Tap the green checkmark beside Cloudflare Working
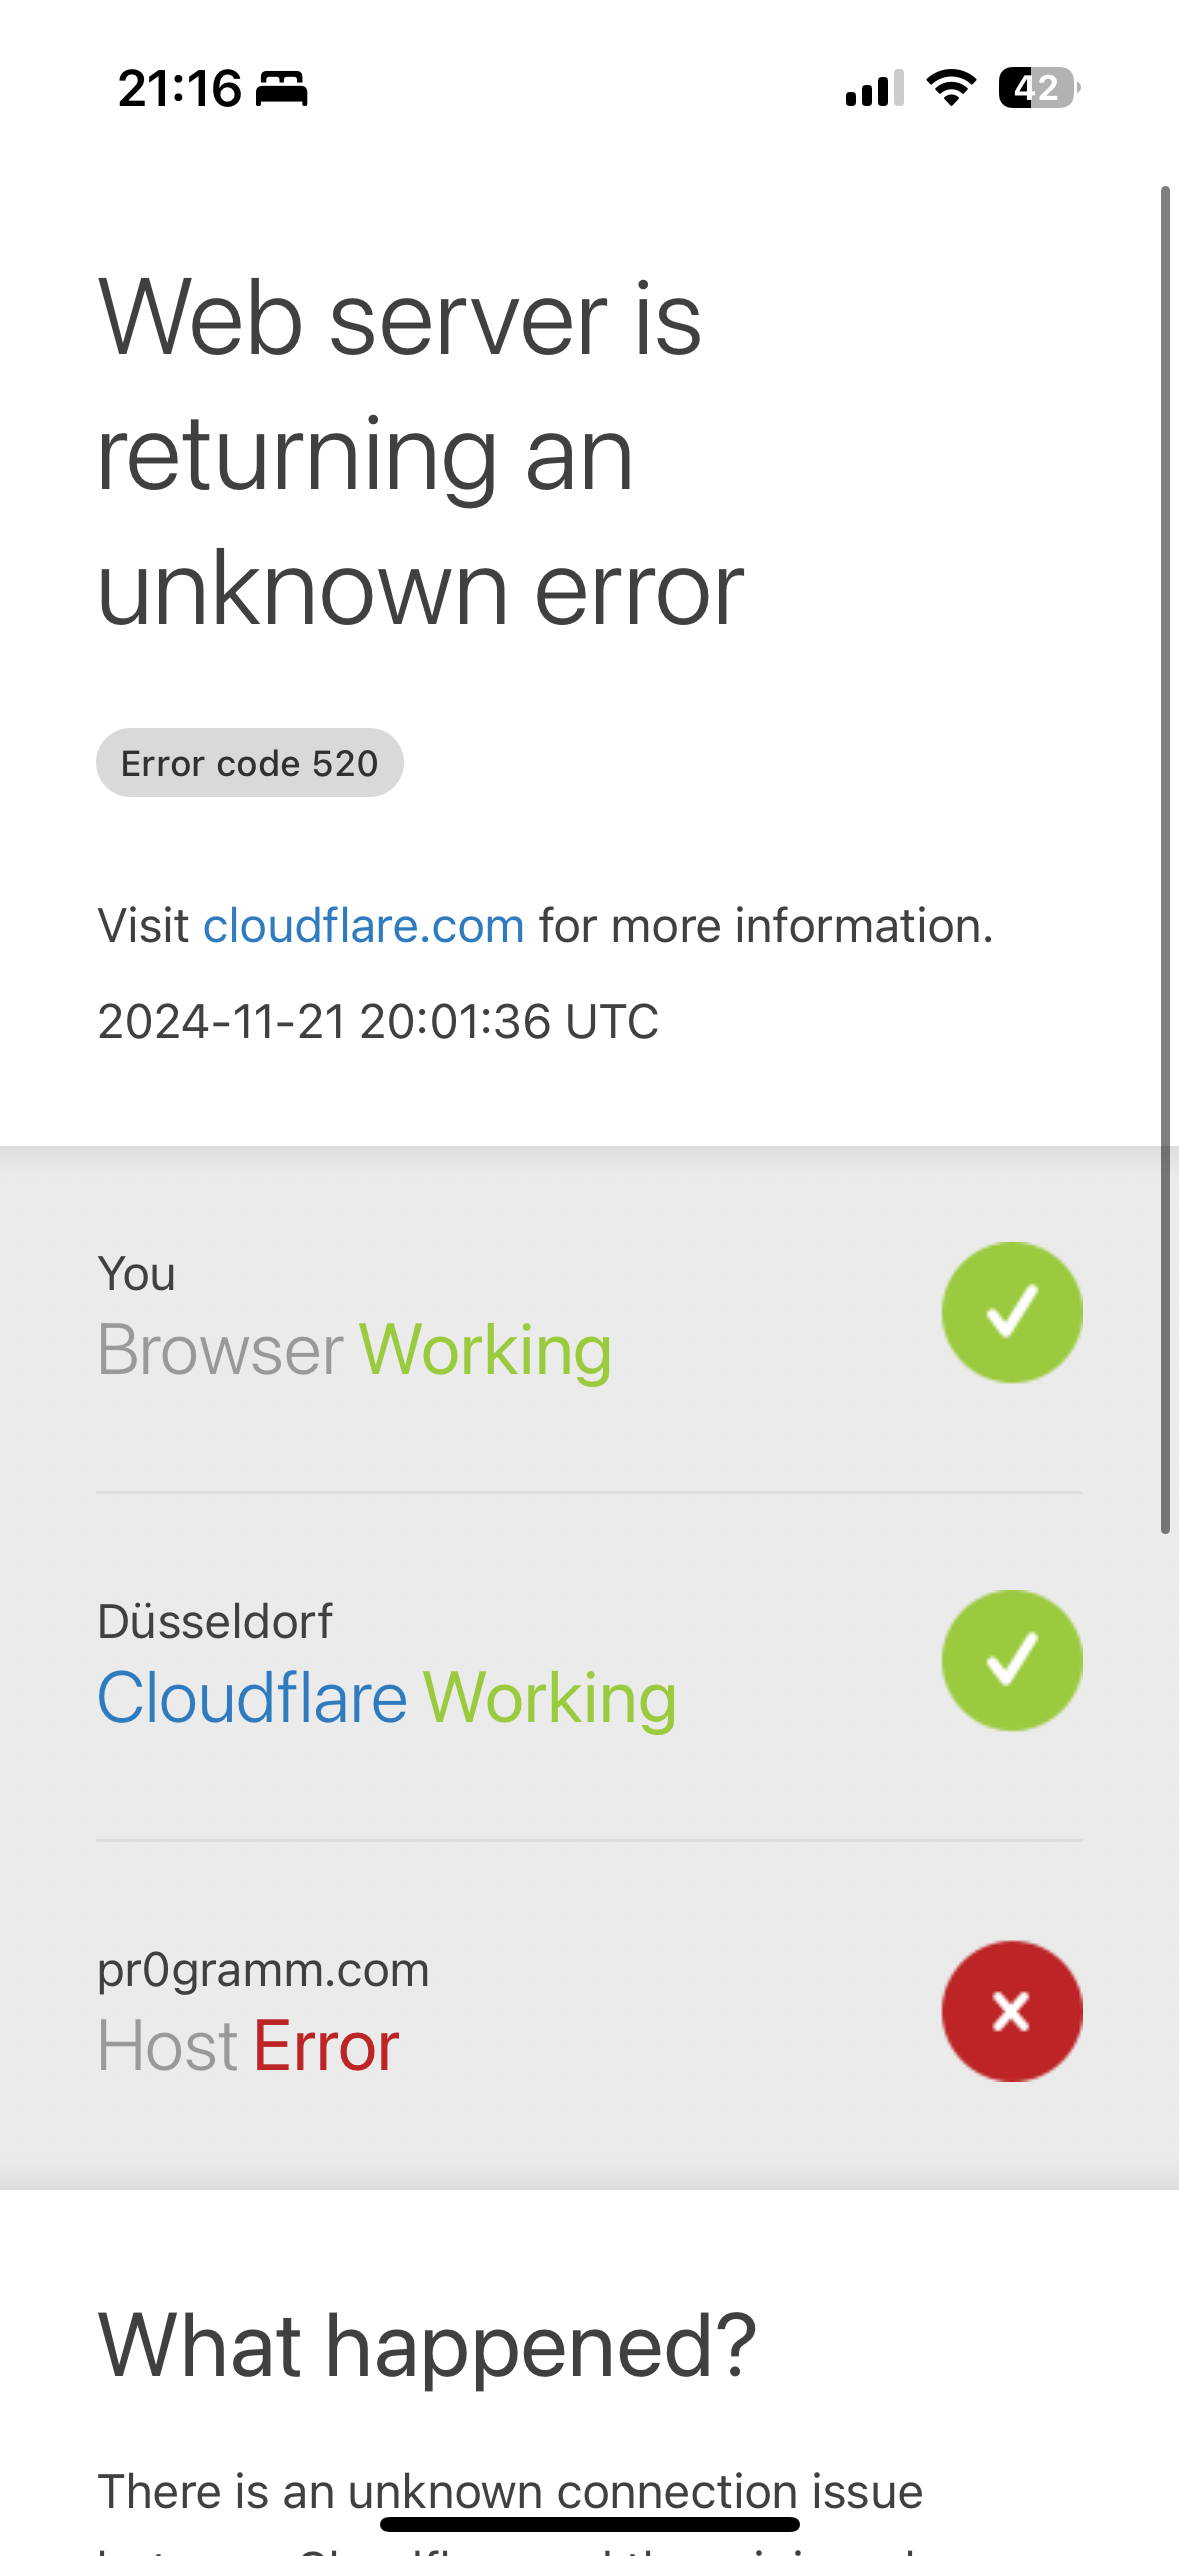Image resolution: width=1179 pixels, height=2556 pixels. [x=1011, y=1660]
